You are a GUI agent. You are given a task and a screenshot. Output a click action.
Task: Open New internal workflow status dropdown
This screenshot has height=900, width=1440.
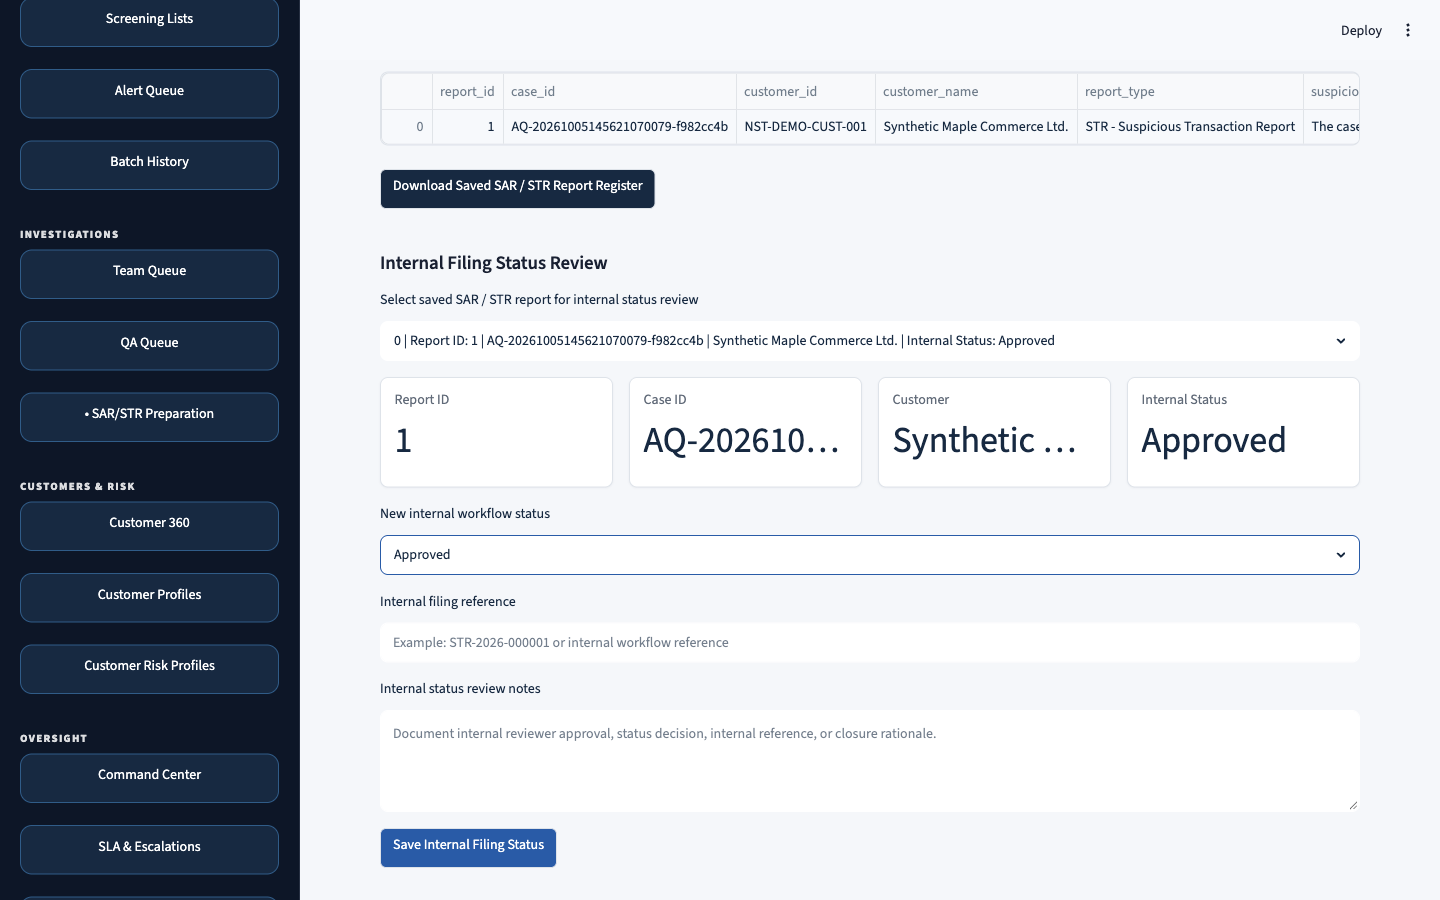coord(869,555)
